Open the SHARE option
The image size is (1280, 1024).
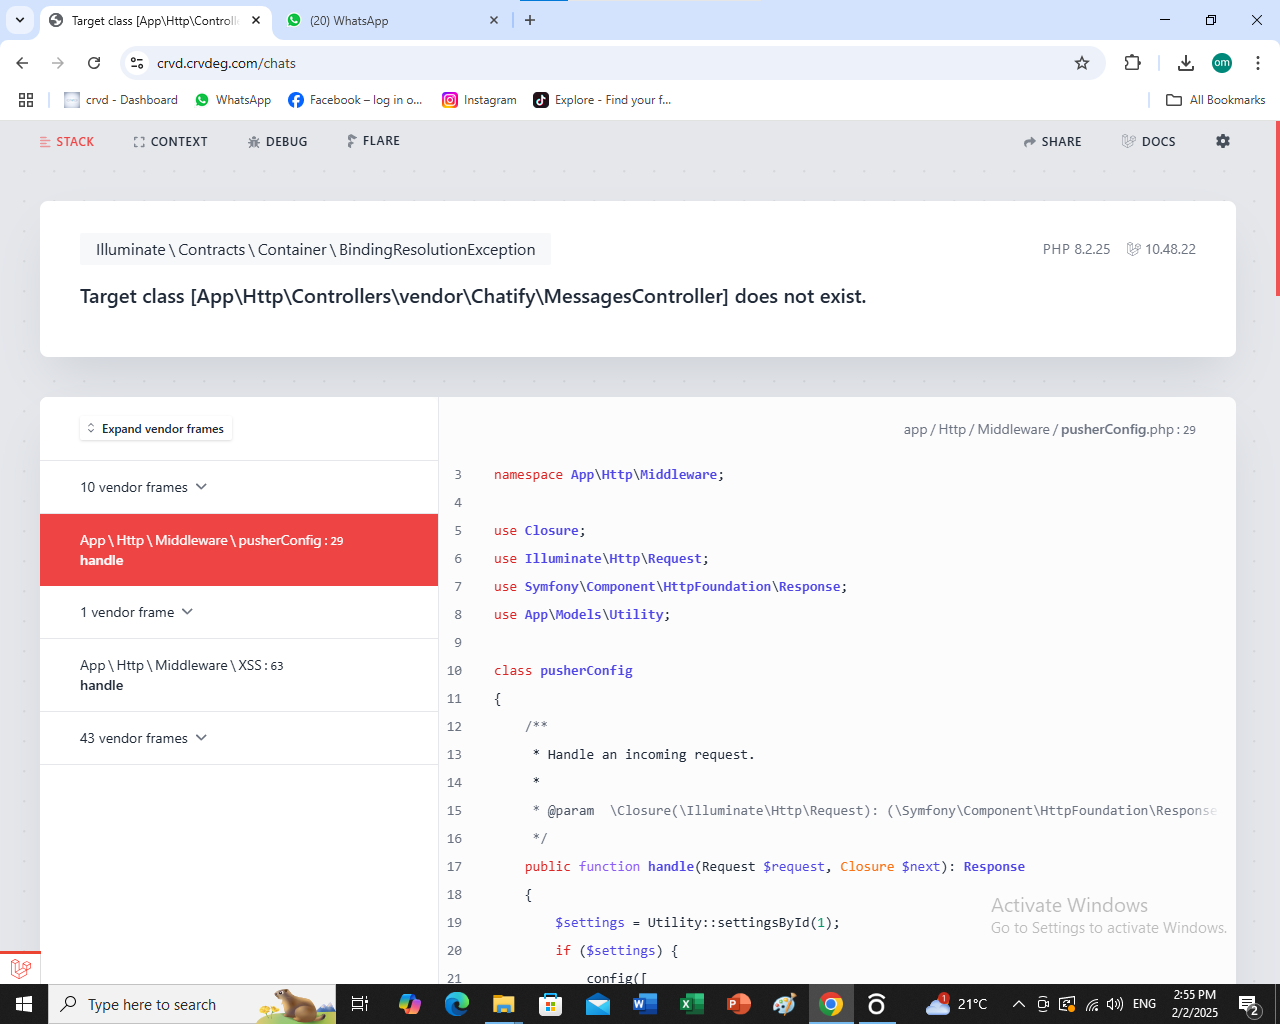pyautogui.click(x=1052, y=142)
